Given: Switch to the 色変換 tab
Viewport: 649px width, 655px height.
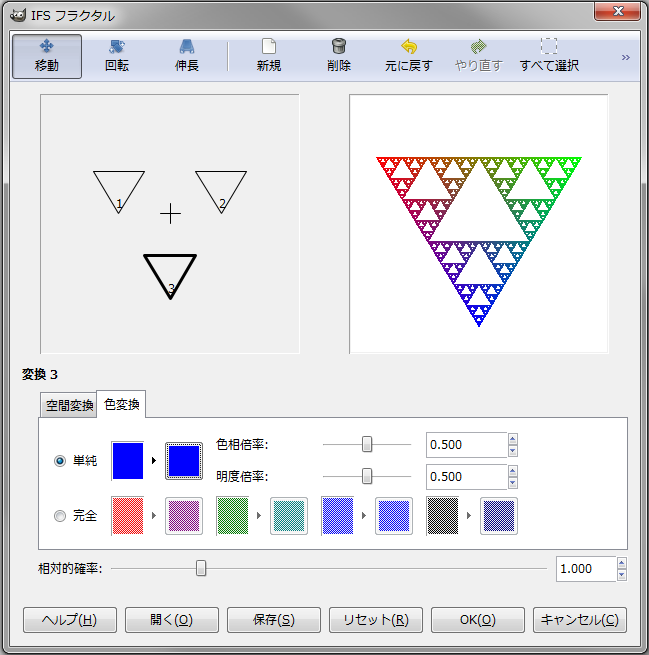Looking at the screenshot, I should 122,404.
